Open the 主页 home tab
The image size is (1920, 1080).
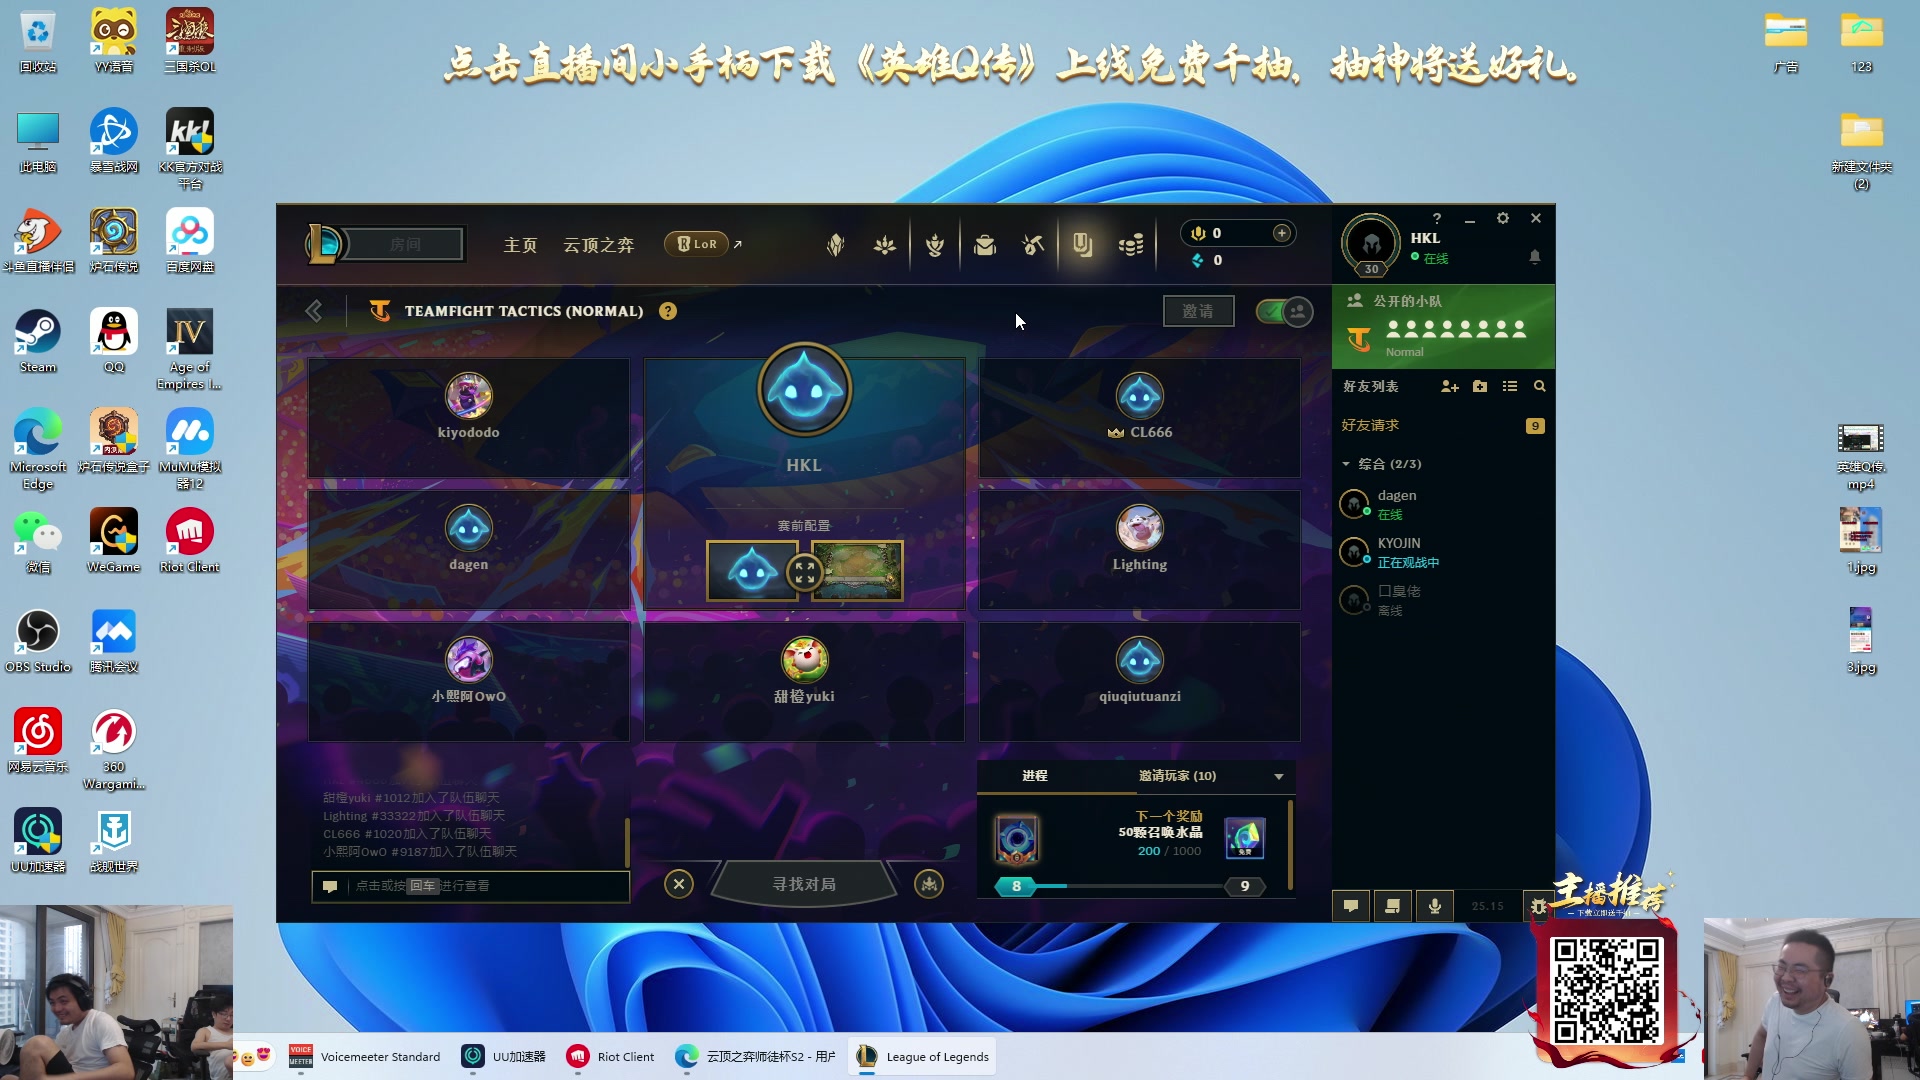click(x=520, y=245)
